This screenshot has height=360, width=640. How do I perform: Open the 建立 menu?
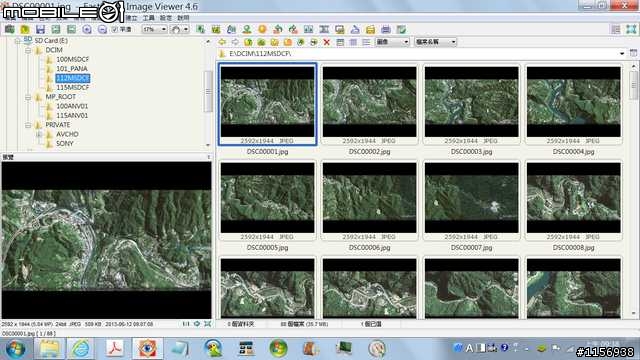coord(131,18)
